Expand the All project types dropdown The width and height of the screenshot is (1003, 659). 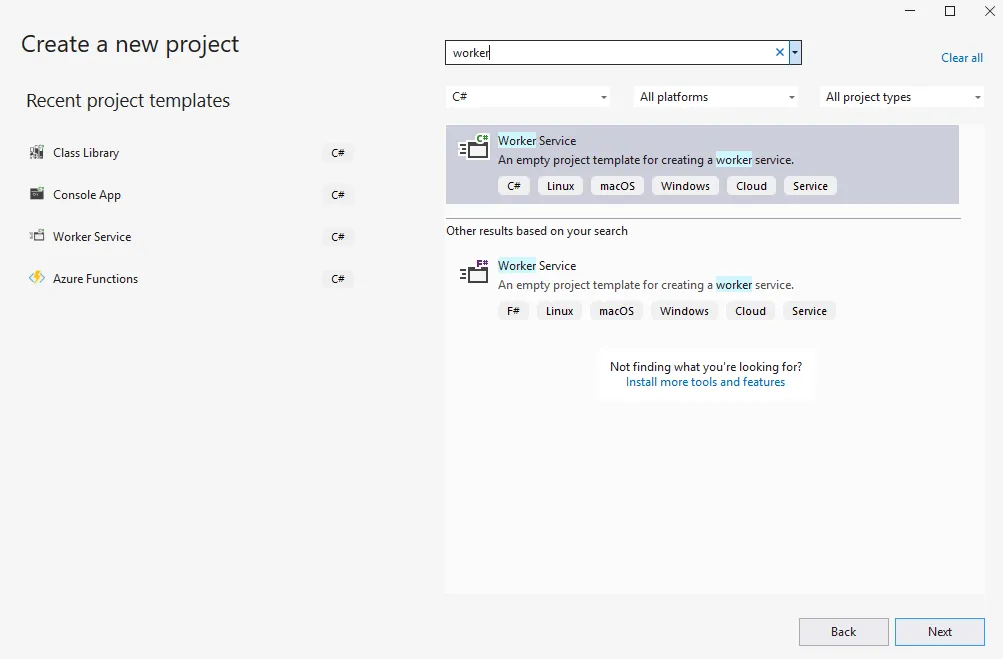[903, 97]
